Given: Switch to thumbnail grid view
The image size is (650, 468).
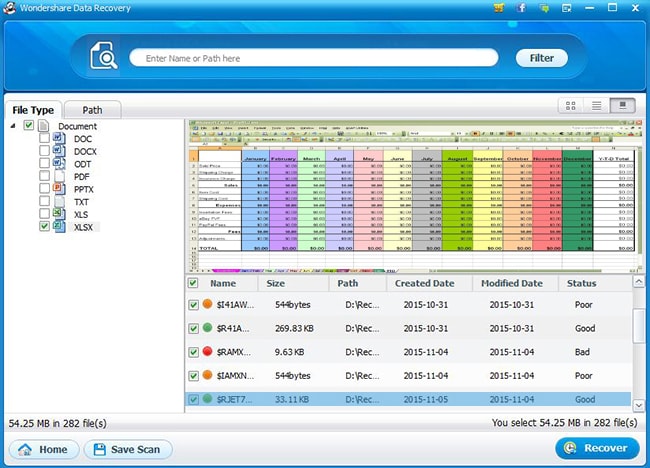Looking at the screenshot, I should point(570,106).
